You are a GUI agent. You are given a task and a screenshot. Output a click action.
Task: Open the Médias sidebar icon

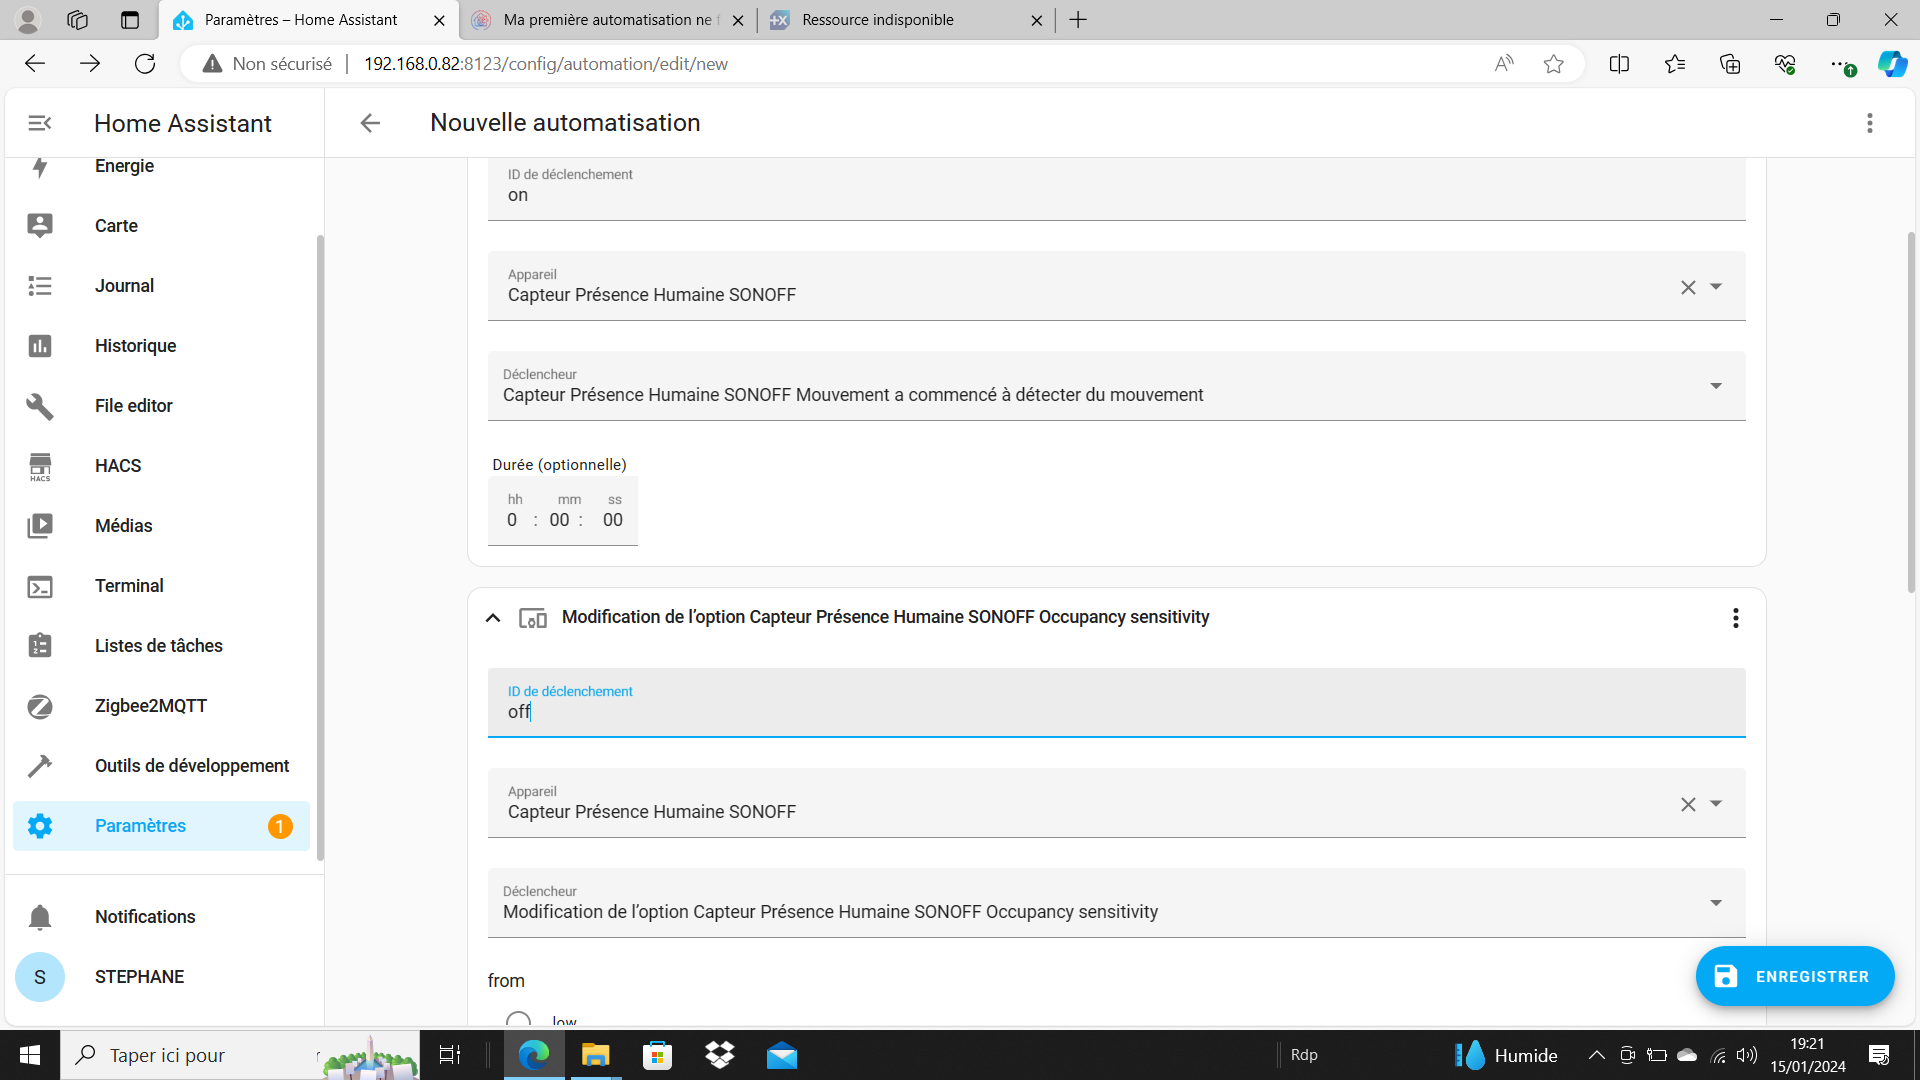[40, 526]
